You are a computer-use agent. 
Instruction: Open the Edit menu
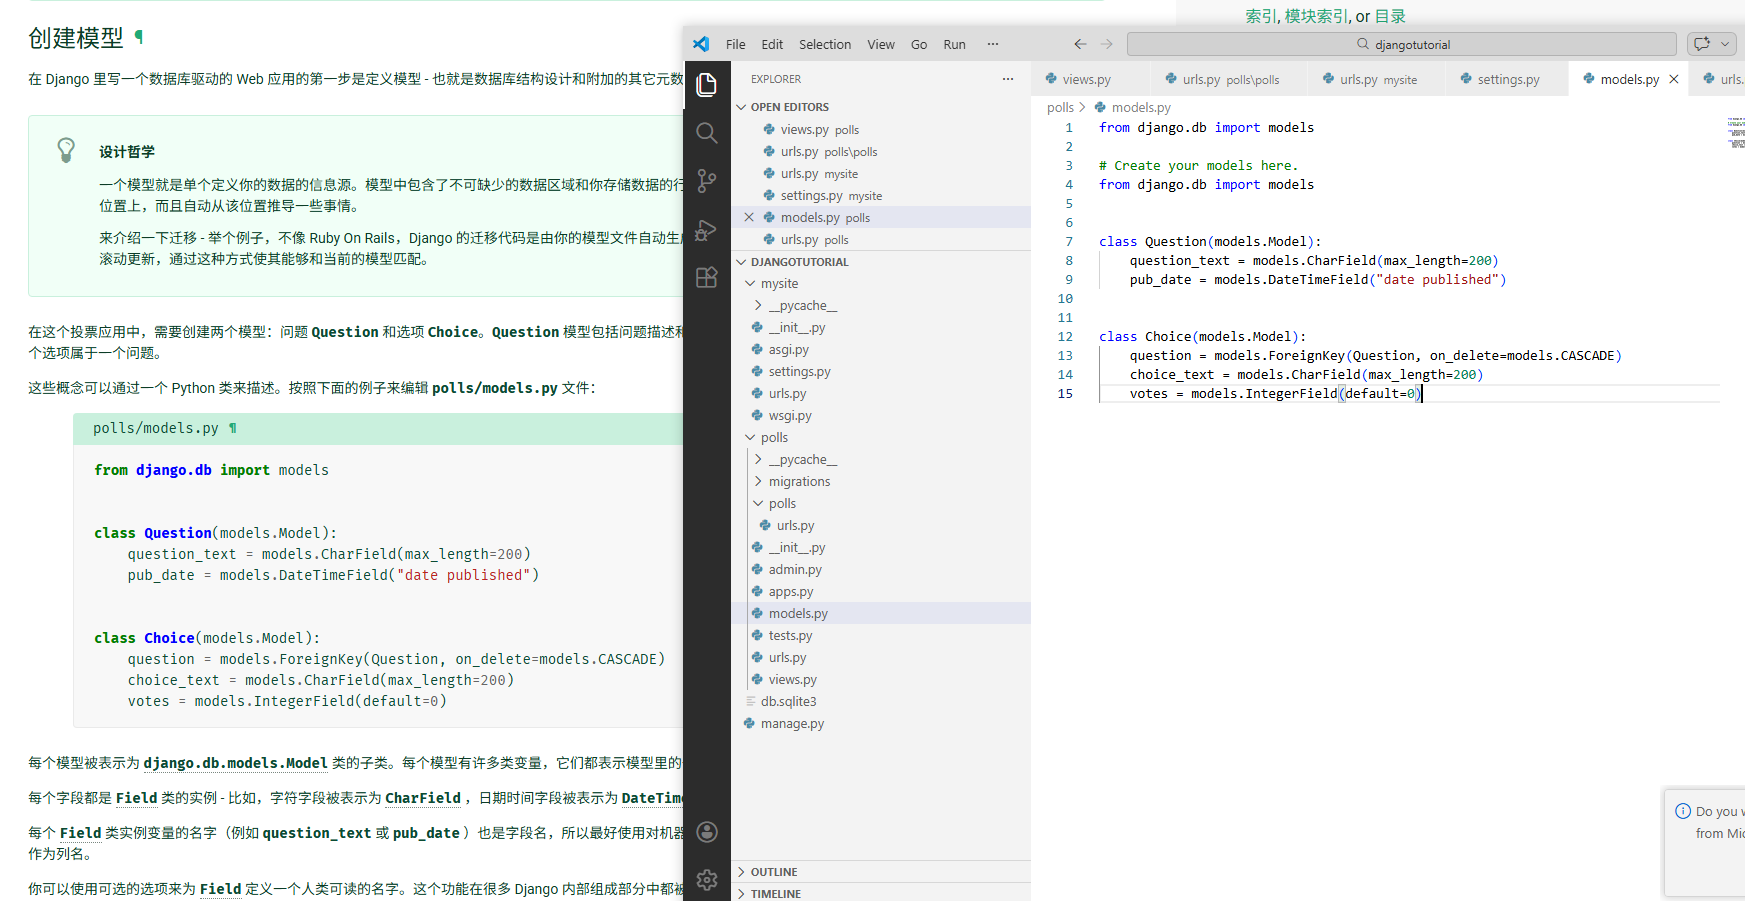772,44
